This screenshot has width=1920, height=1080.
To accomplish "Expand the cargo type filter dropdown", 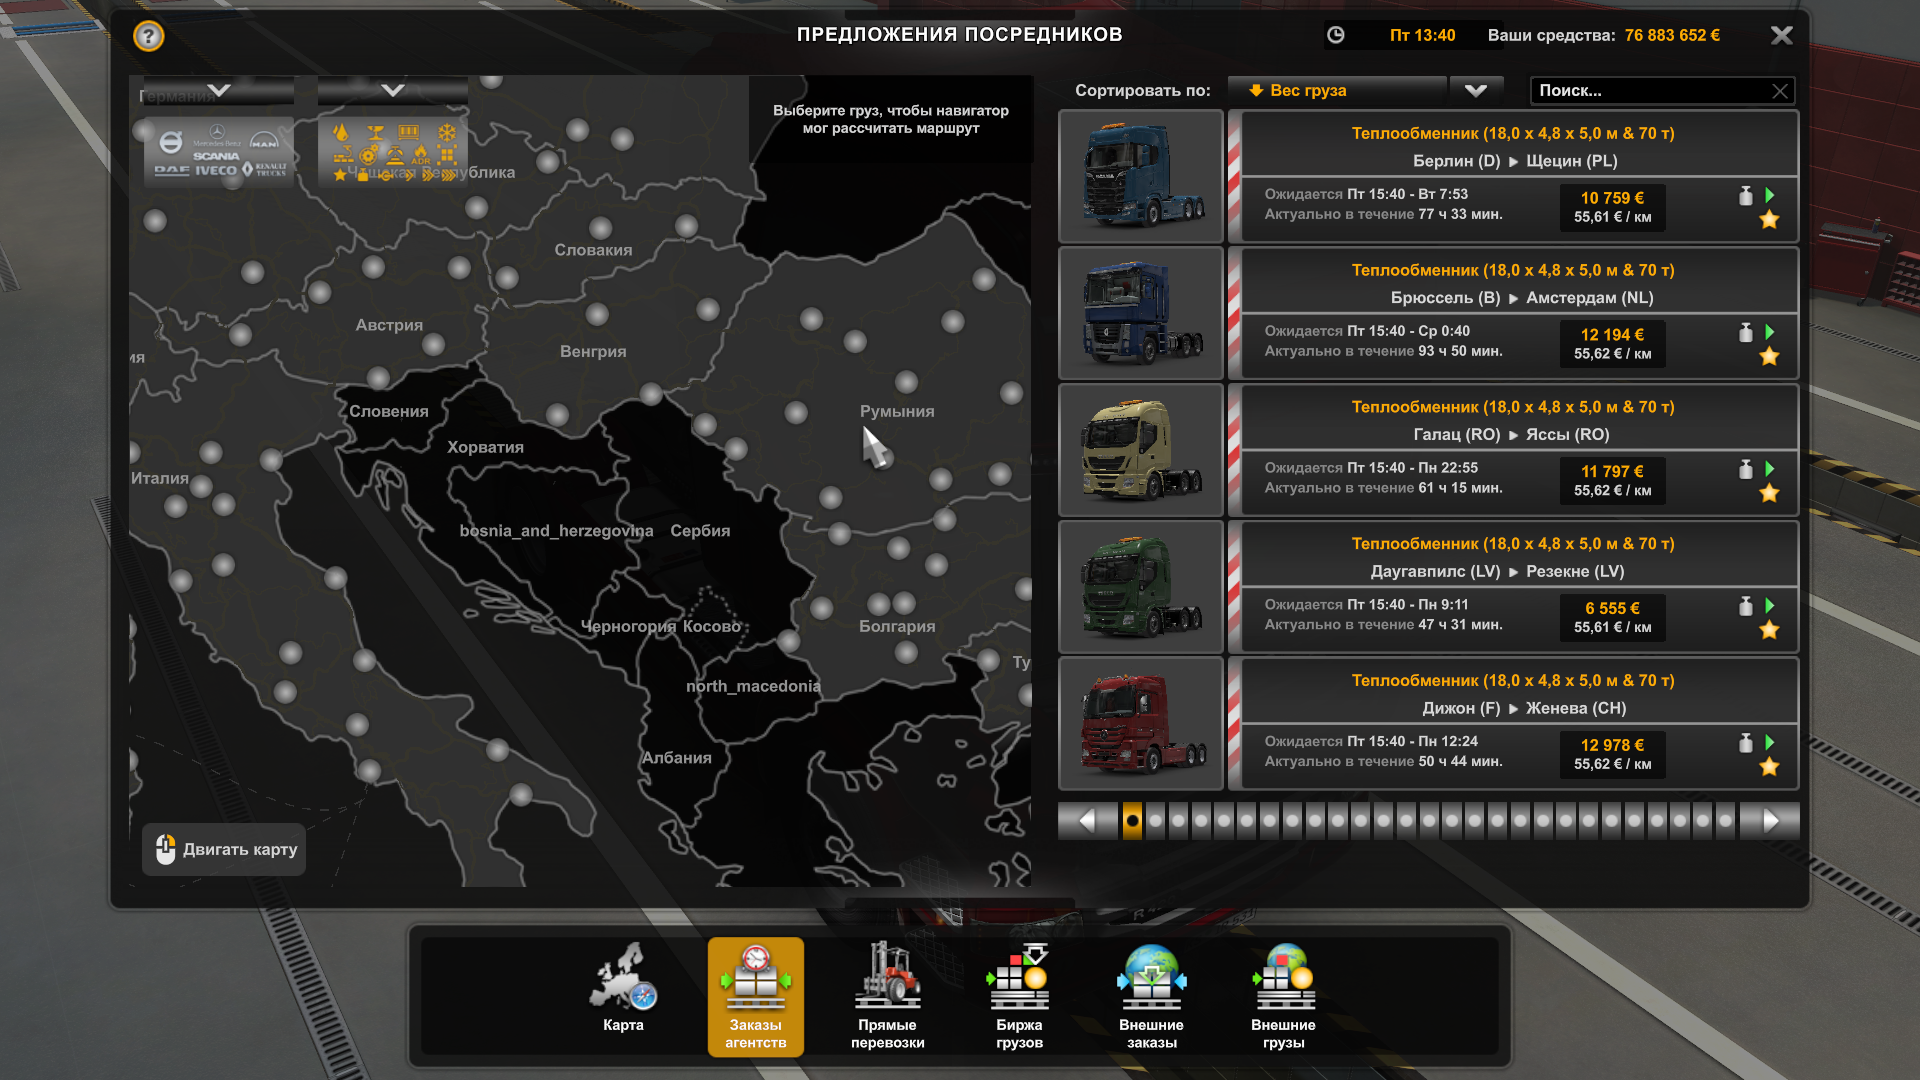I will tap(393, 91).
